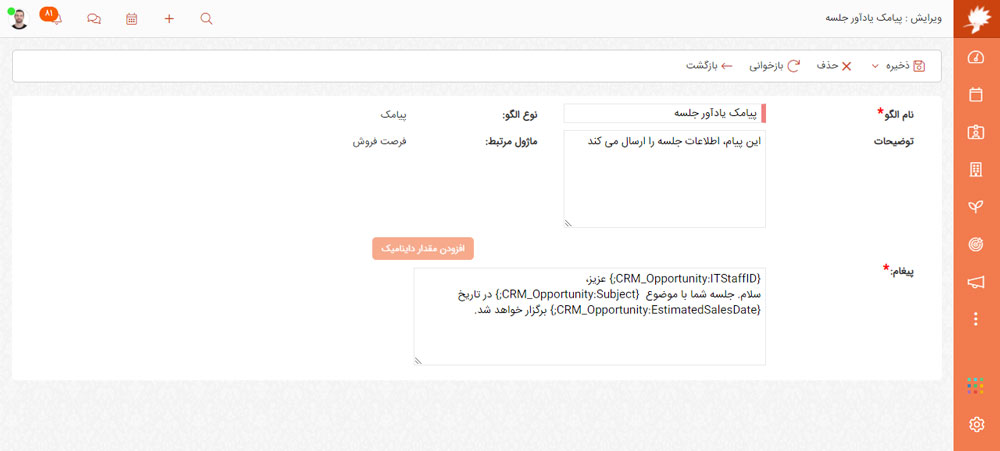
Task: Open the settings gear in sidebar
Action: pyautogui.click(x=976, y=424)
